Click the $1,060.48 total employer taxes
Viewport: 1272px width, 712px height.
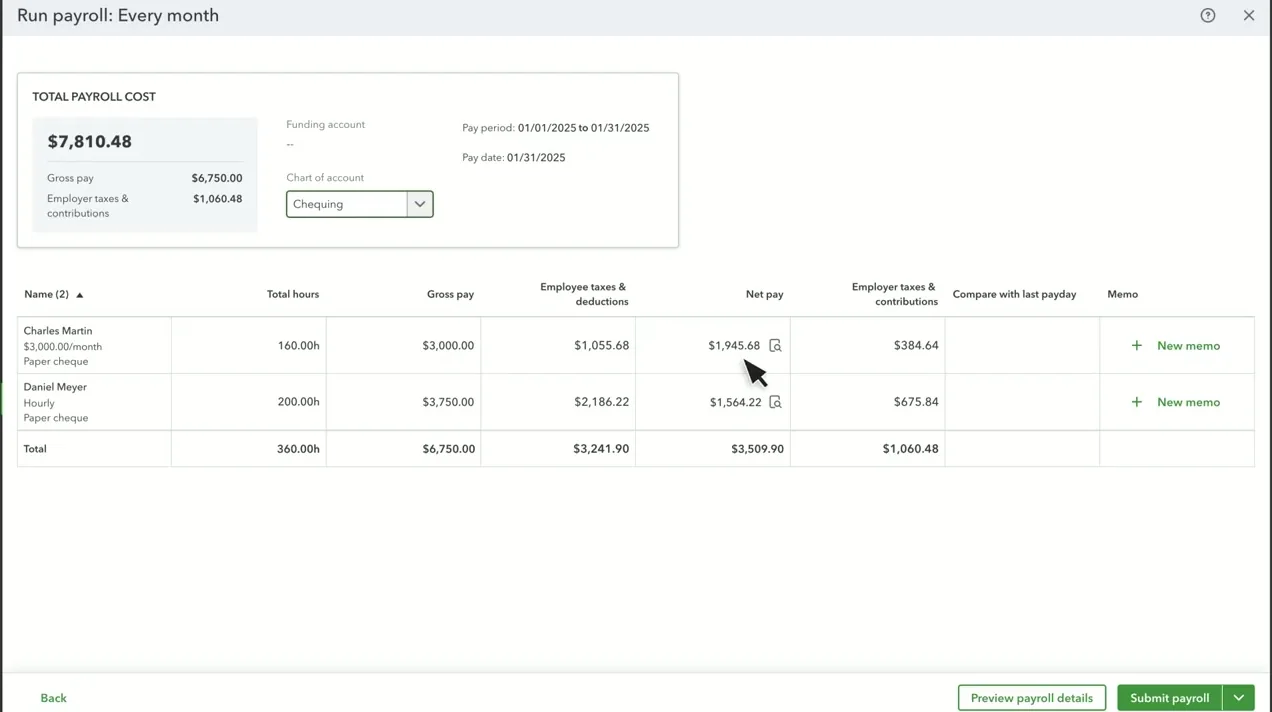click(x=911, y=449)
